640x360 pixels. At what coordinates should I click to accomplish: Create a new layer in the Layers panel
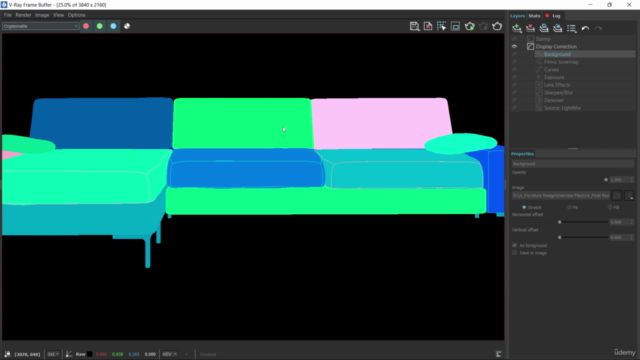tap(517, 28)
